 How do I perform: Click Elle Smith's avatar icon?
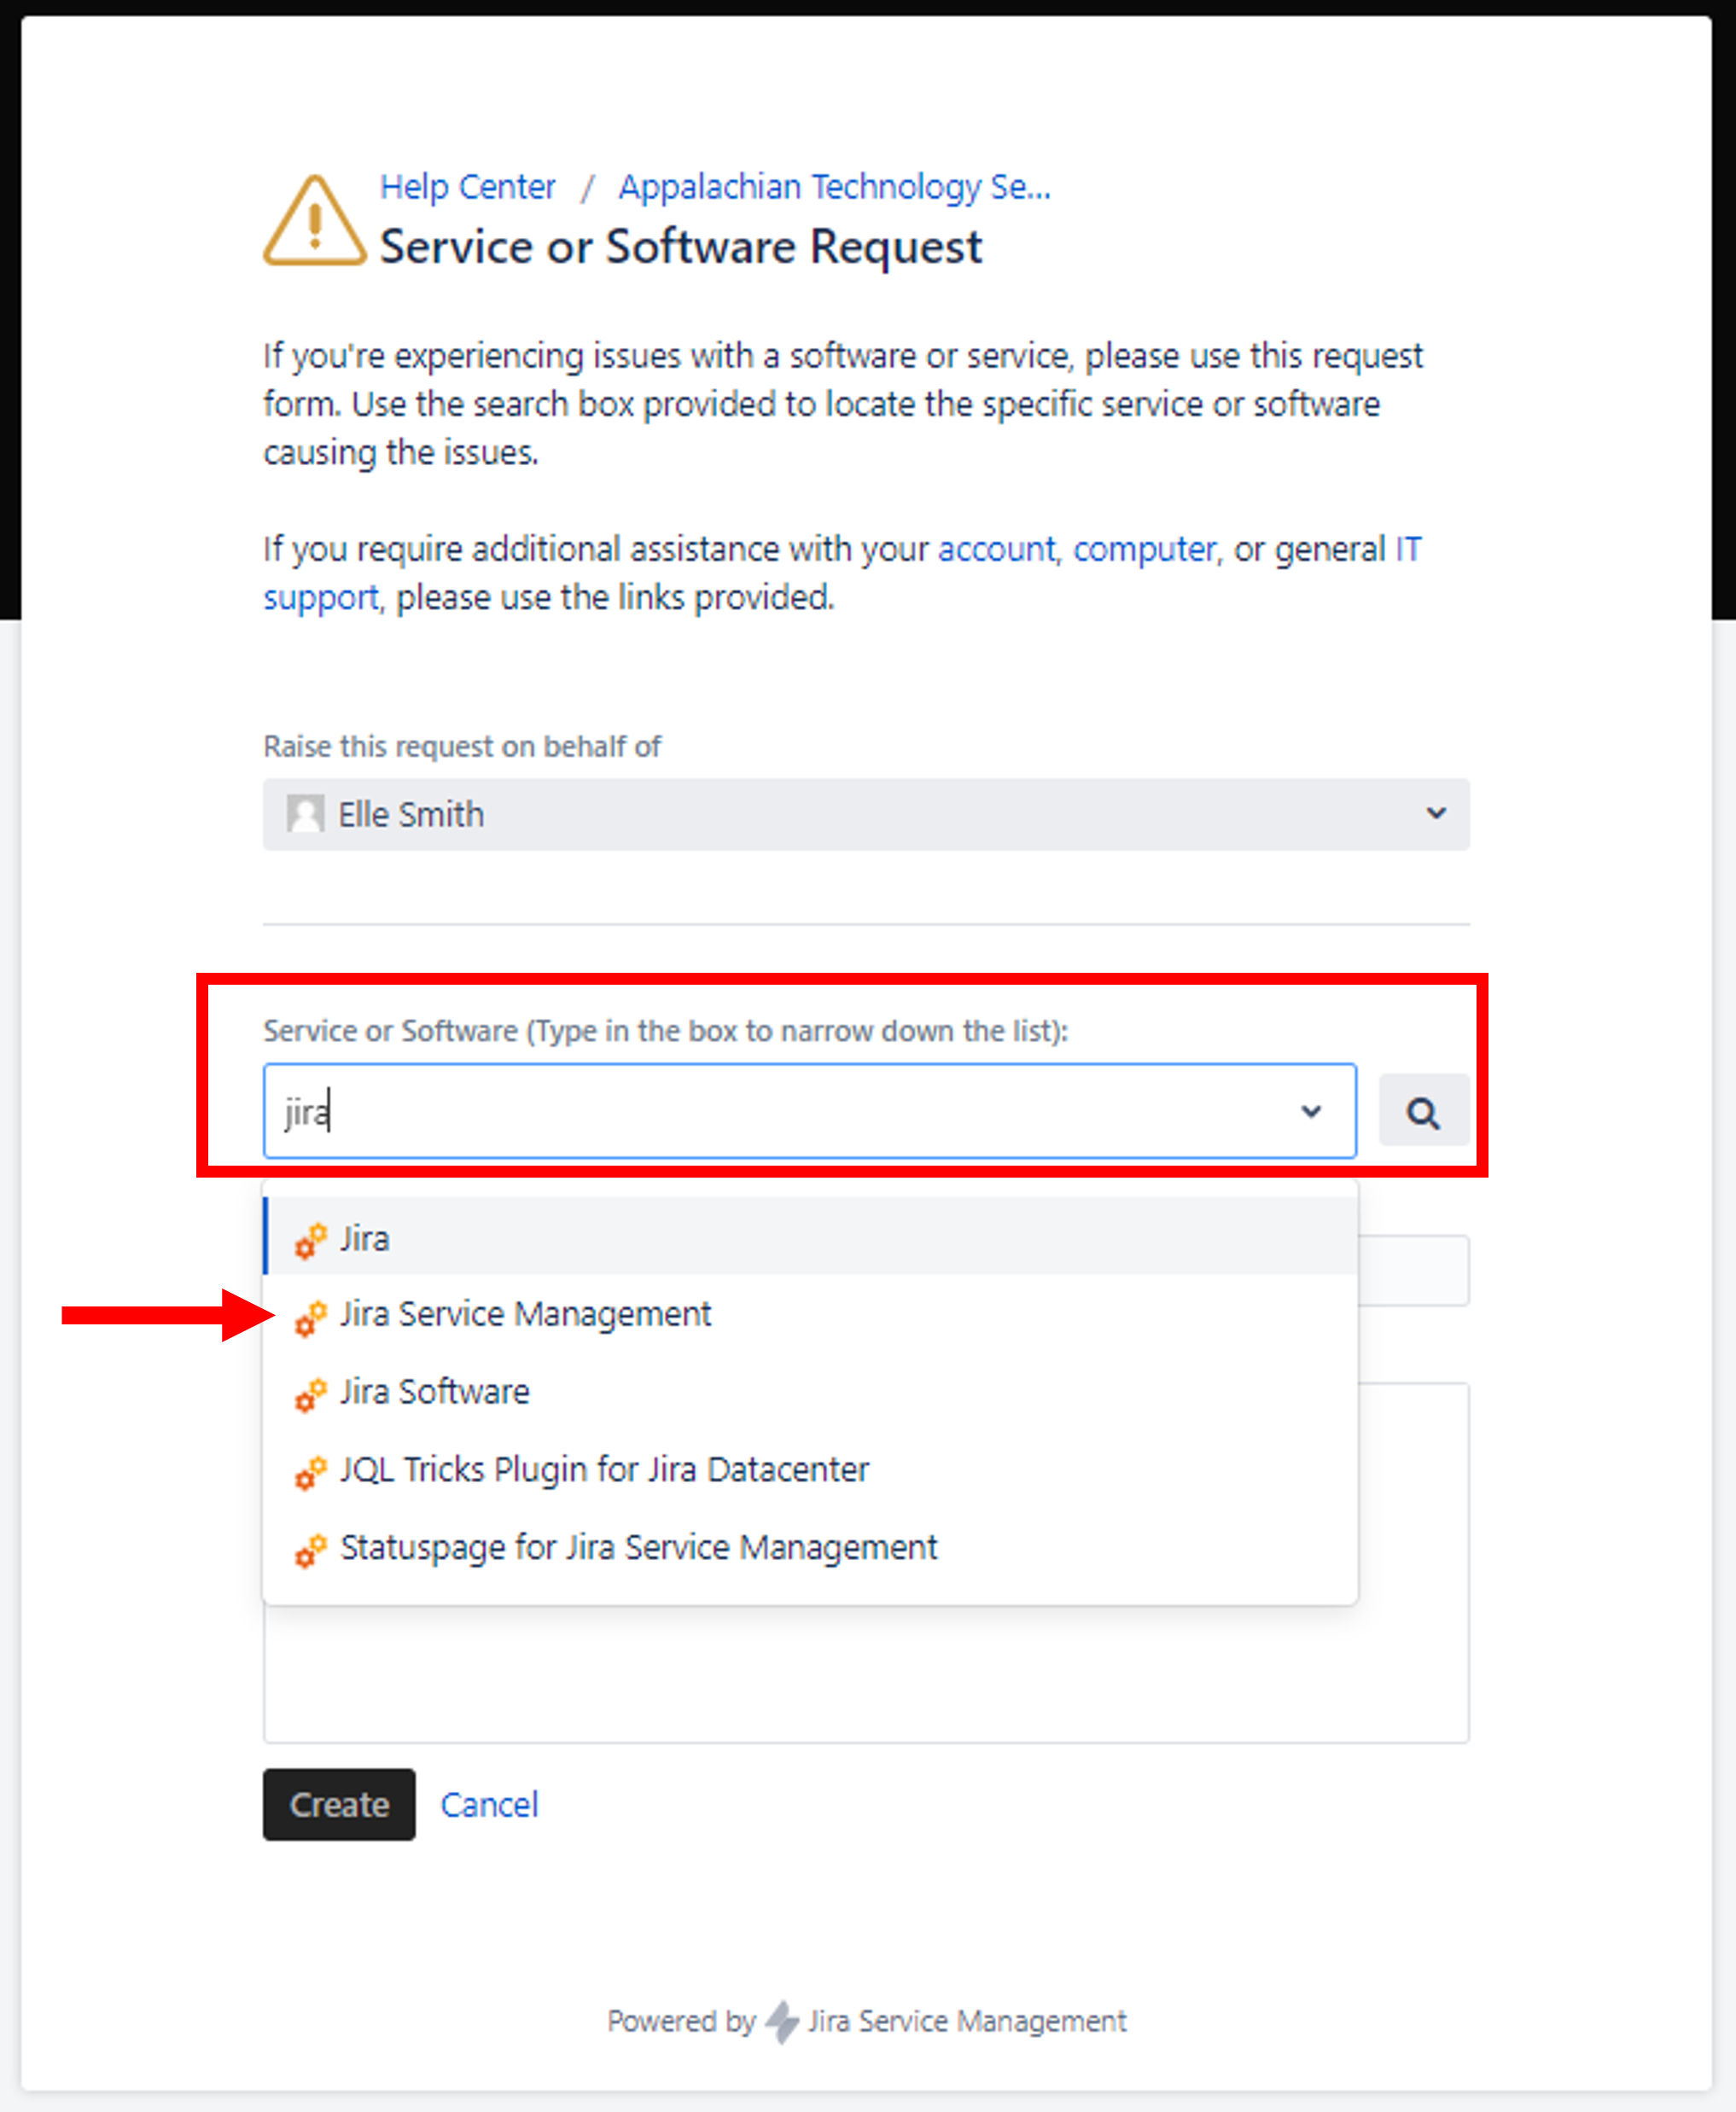(305, 814)
